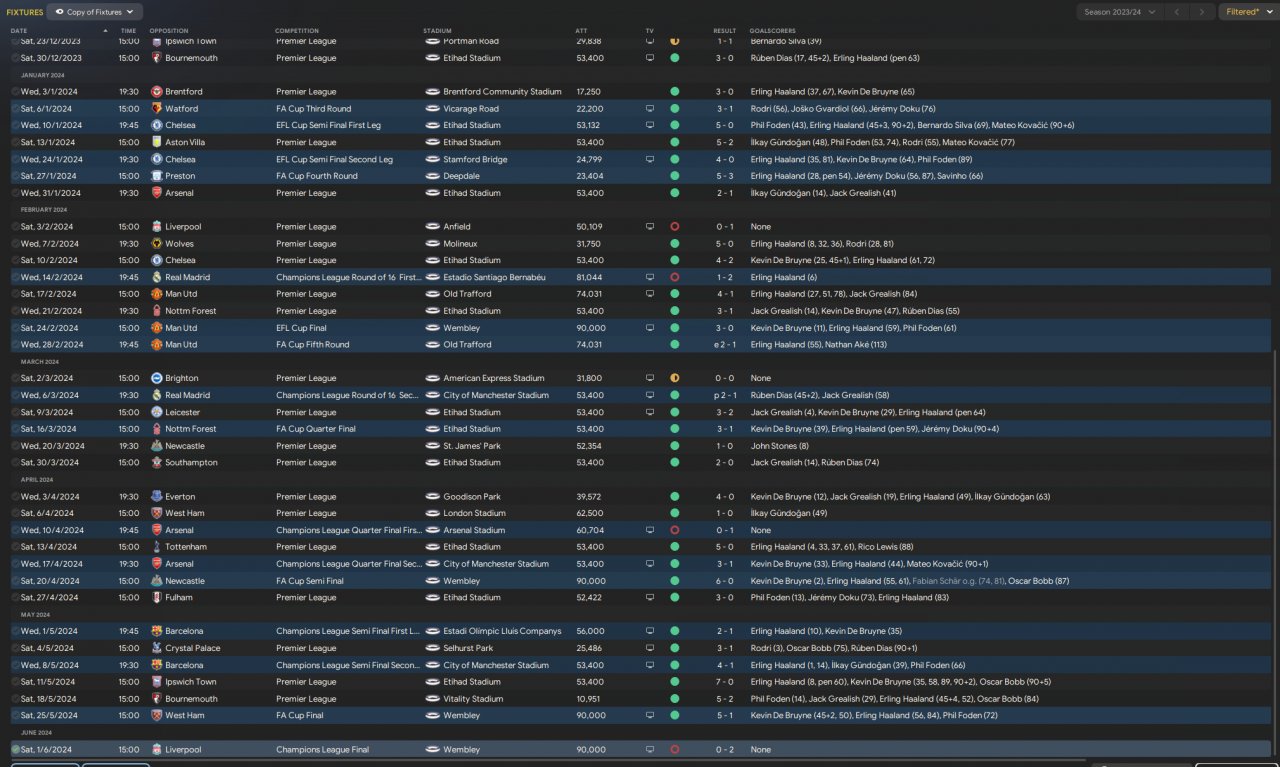
Task: Tick the row selector for Sat, 1/6/2024
Action: point(15,749)
